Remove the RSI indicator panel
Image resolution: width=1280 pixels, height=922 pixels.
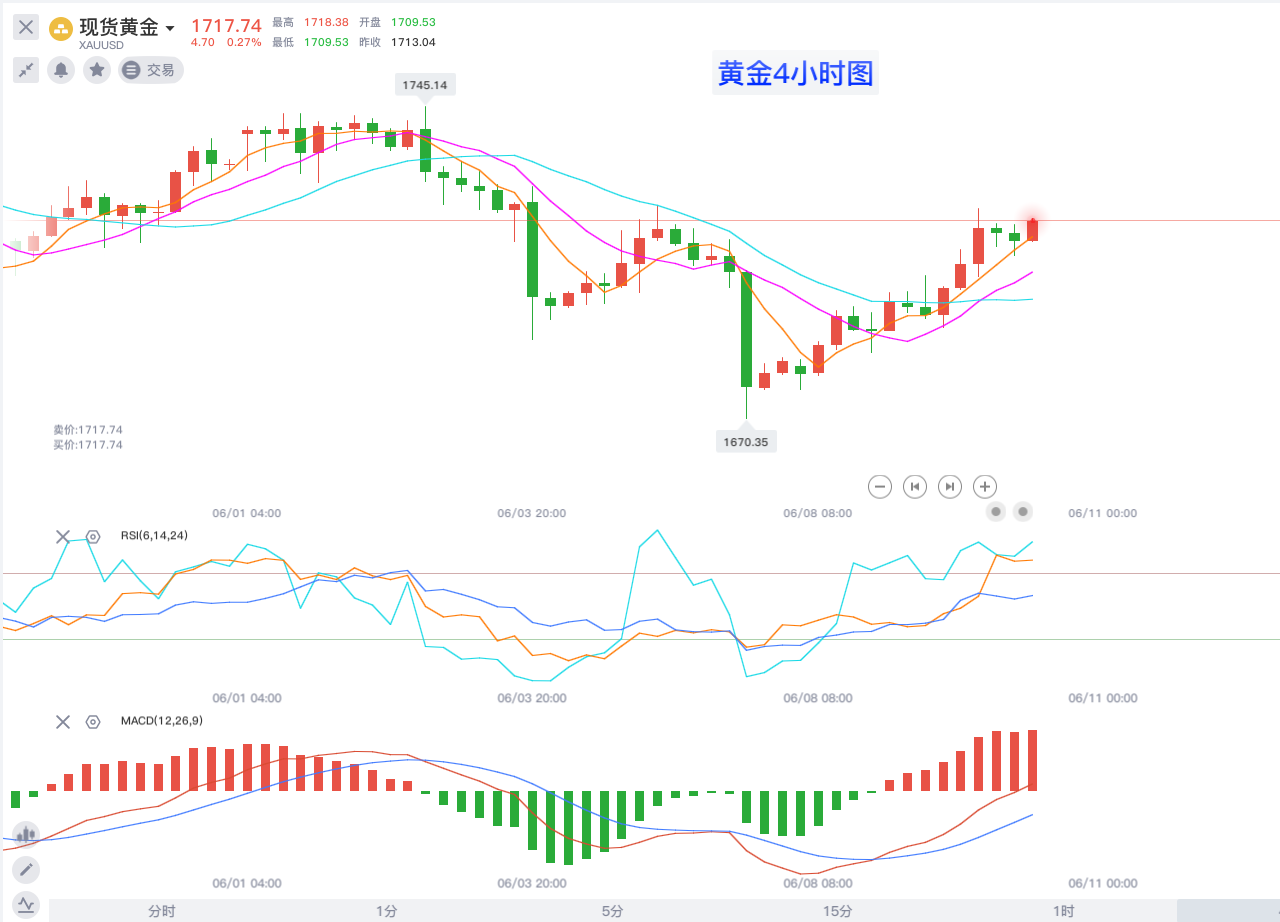[63, 537]
